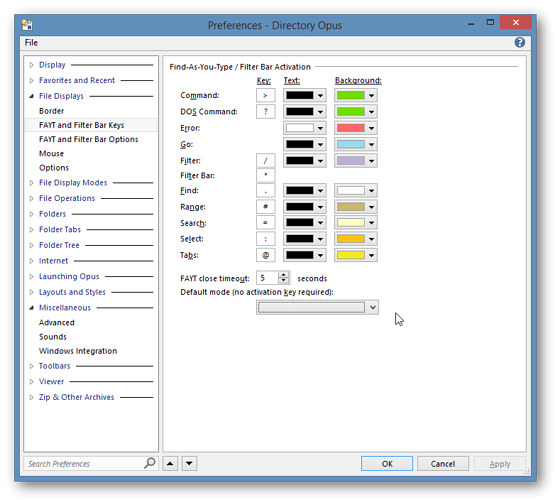Collapse the File Displays category
555x500 pixels.
(x=32, y=96)
